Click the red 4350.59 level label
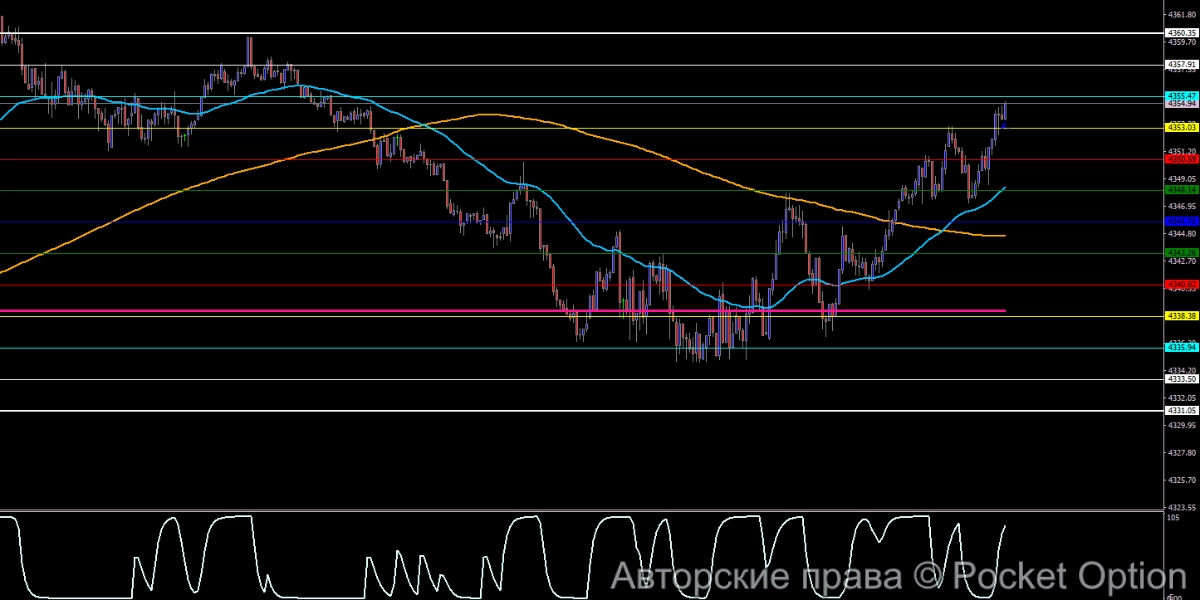Screen dimensions: 1200x600 point(1181,159)
